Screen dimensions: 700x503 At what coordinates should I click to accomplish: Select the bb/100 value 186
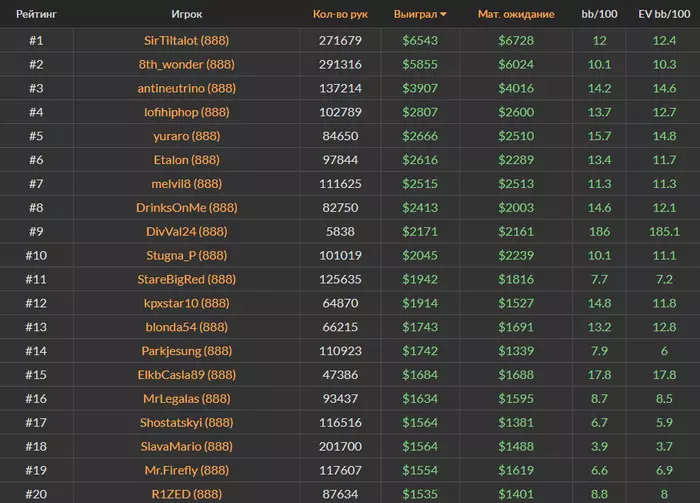click(599, 232)
